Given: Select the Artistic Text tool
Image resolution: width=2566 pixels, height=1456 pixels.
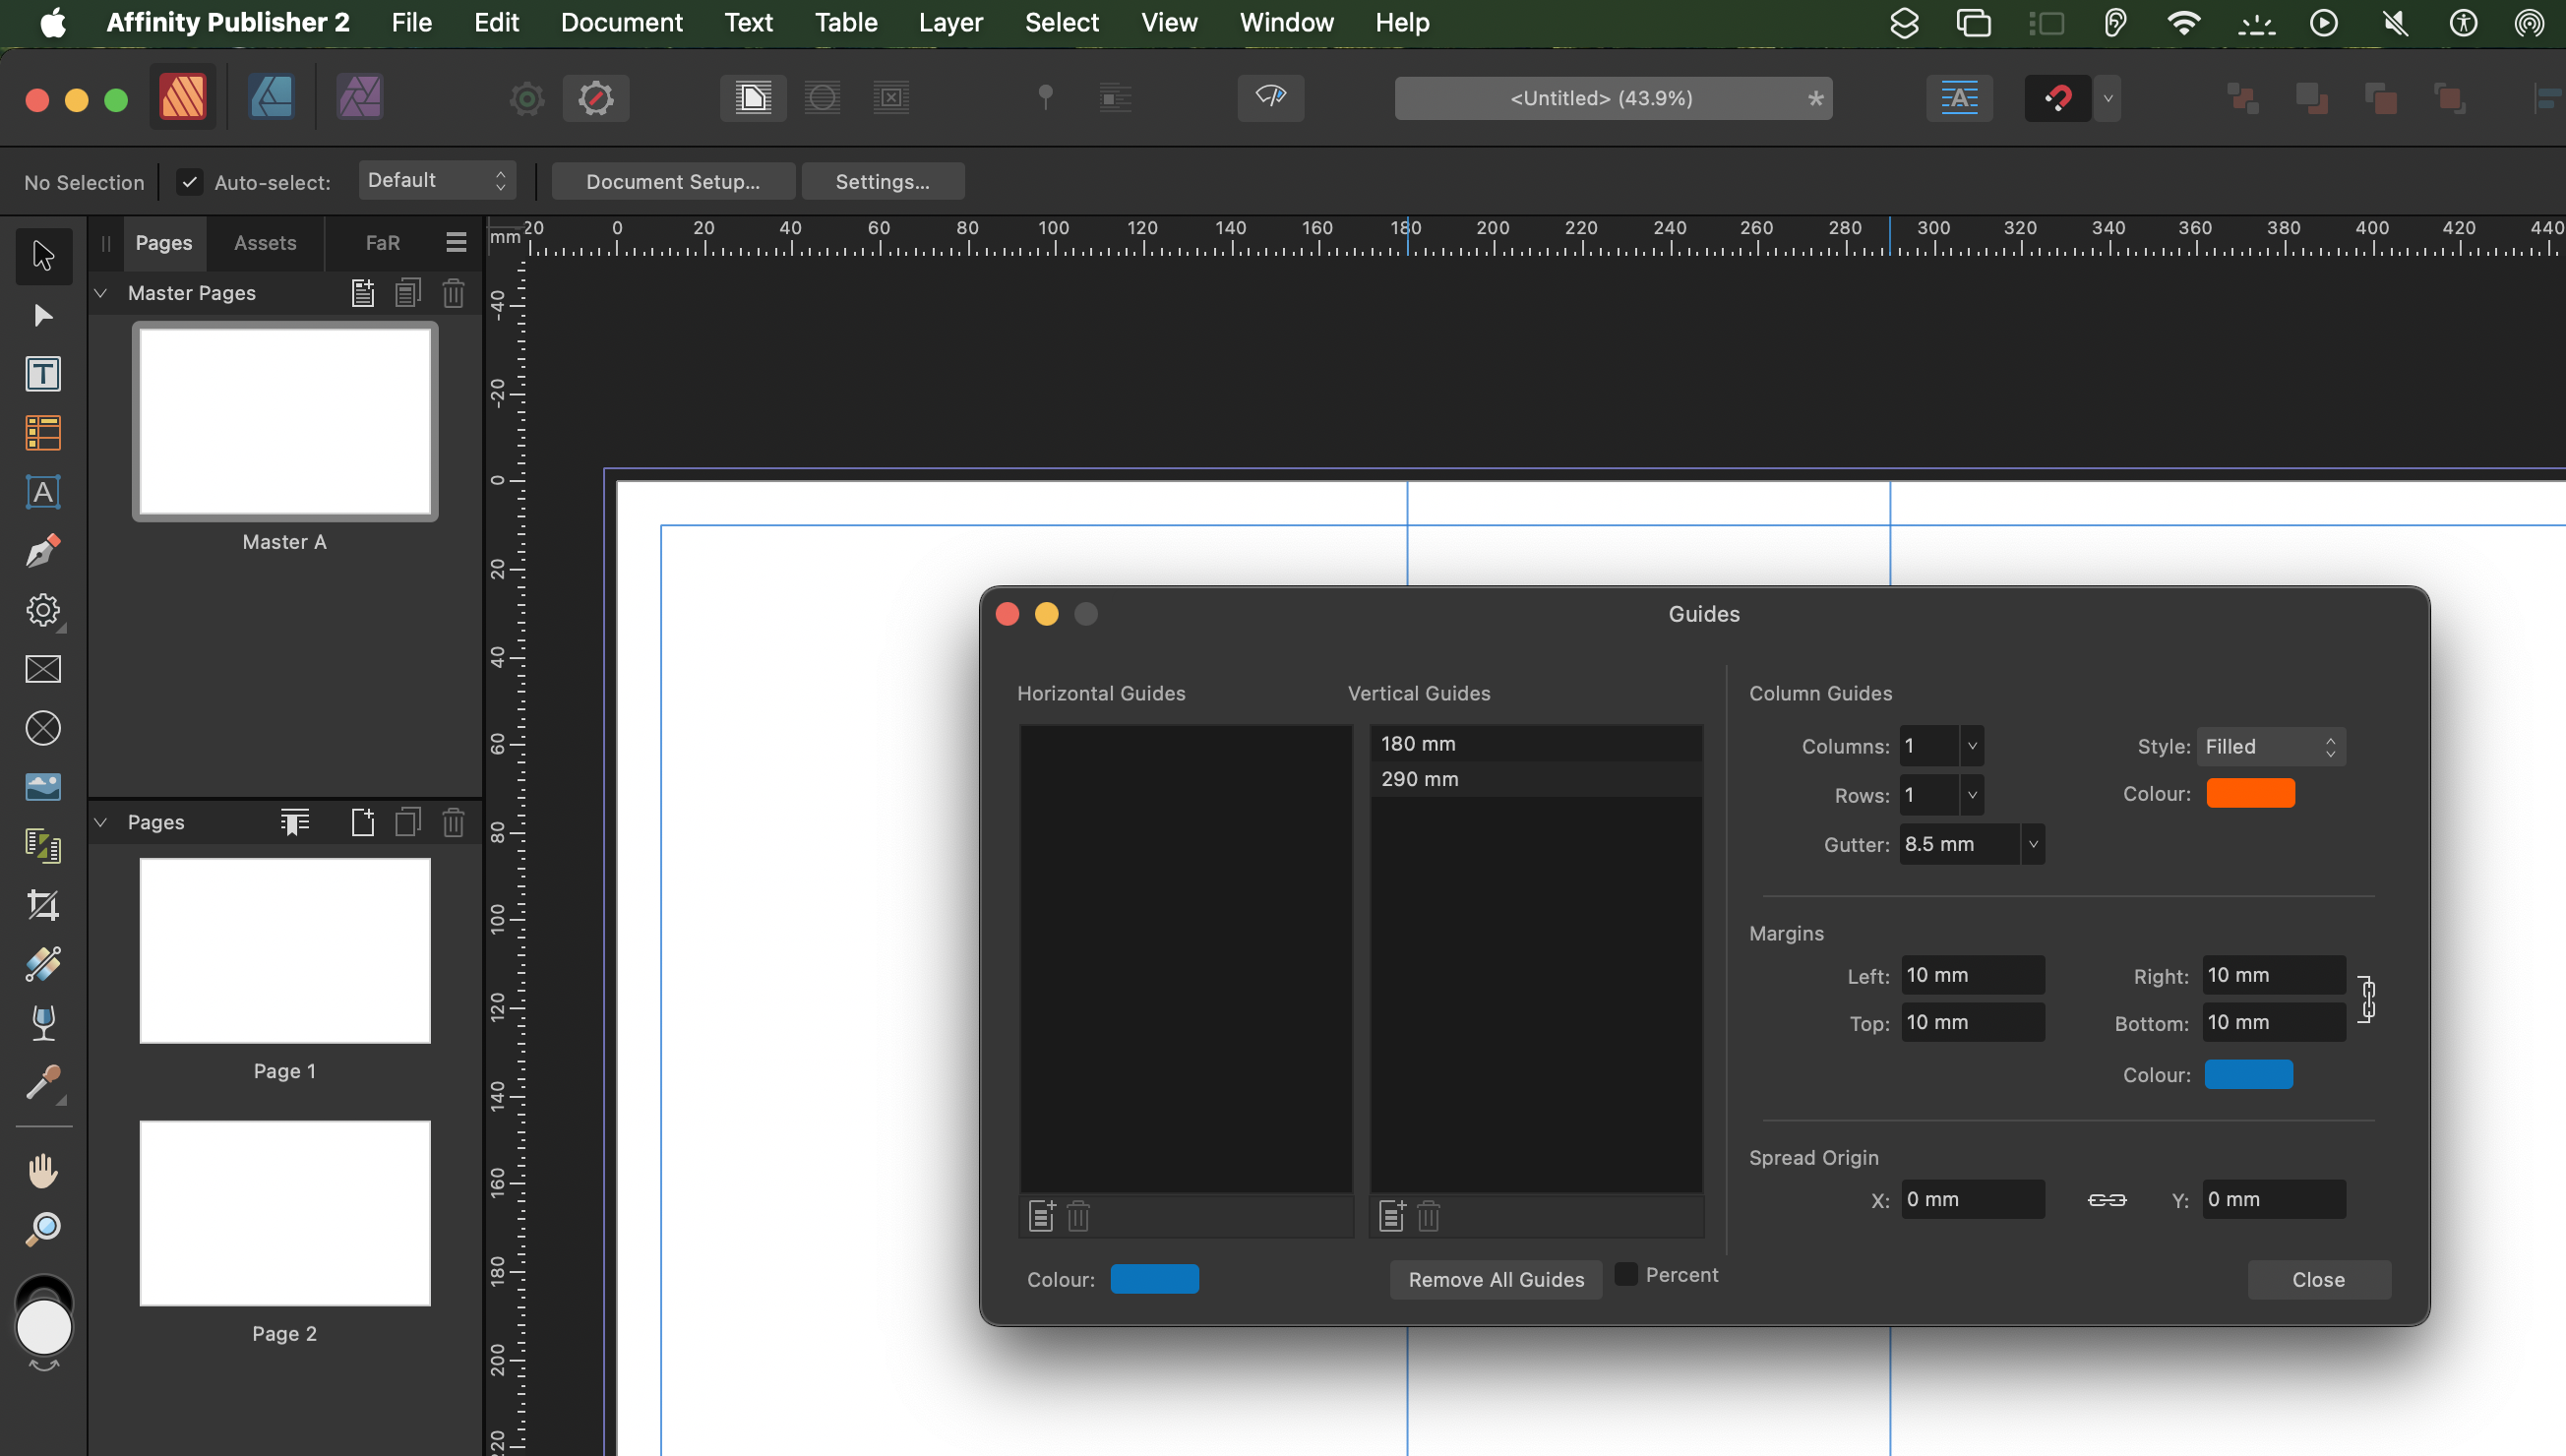Looking at the screenshot, I should point(43,492).
